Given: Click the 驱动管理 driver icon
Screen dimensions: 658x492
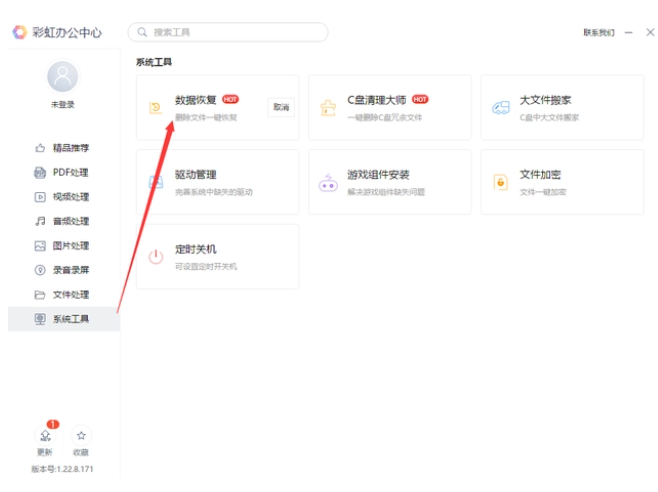Looking at the screenshot, I should point(156,182).
